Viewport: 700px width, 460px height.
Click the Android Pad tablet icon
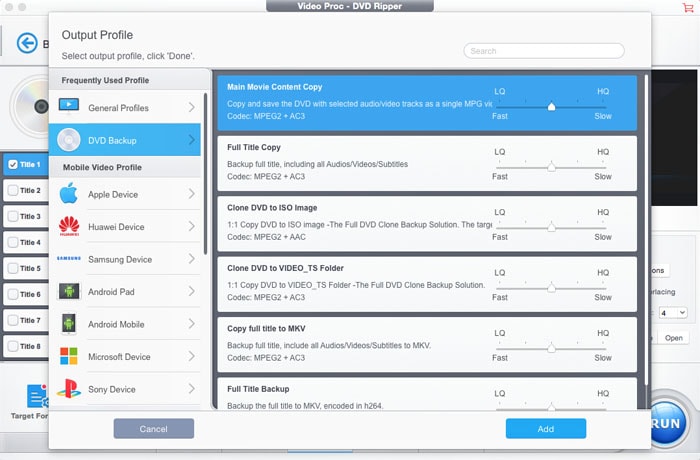click(69, 291)
